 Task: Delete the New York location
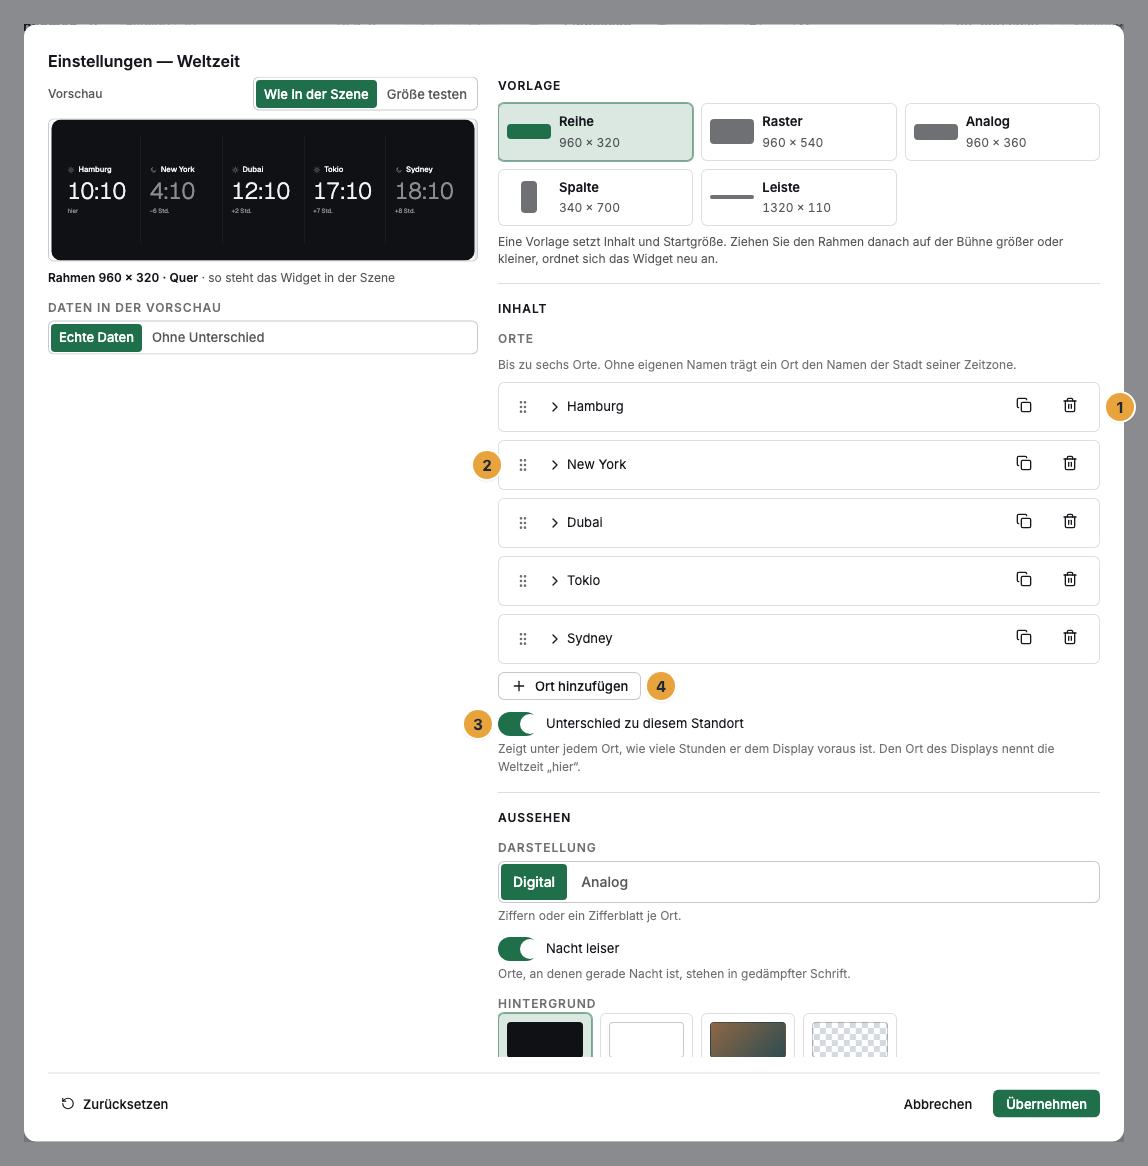coord(1070,463)
